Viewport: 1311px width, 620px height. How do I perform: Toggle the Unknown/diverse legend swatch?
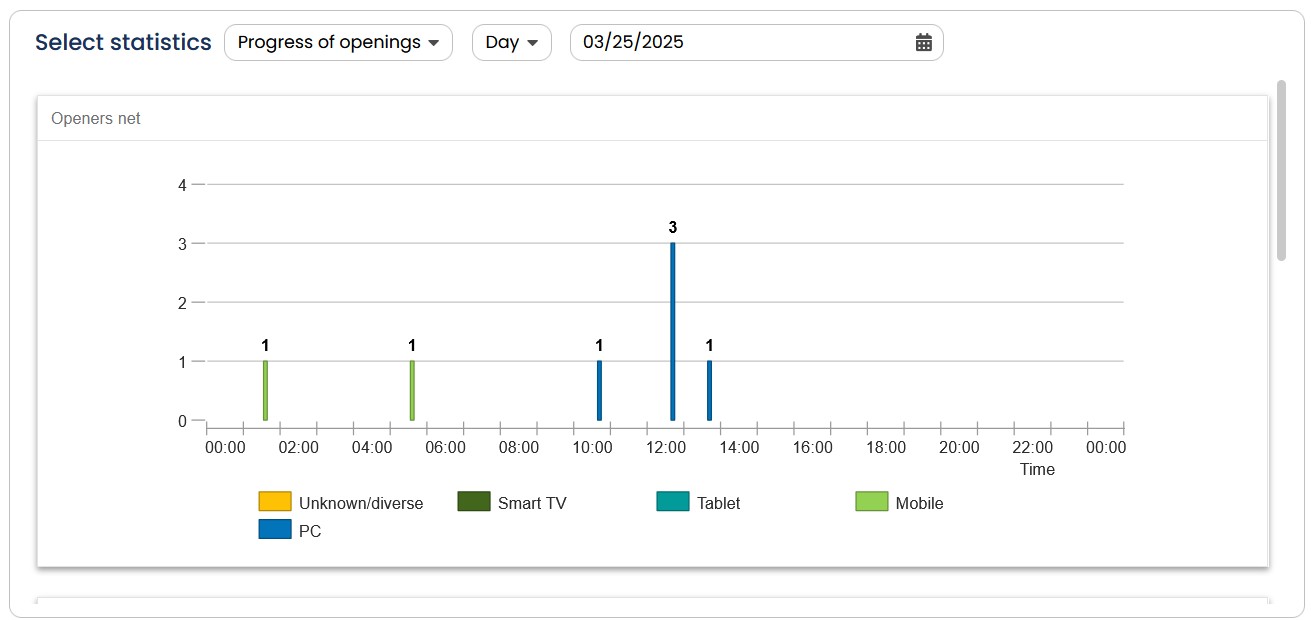(275, 502)
